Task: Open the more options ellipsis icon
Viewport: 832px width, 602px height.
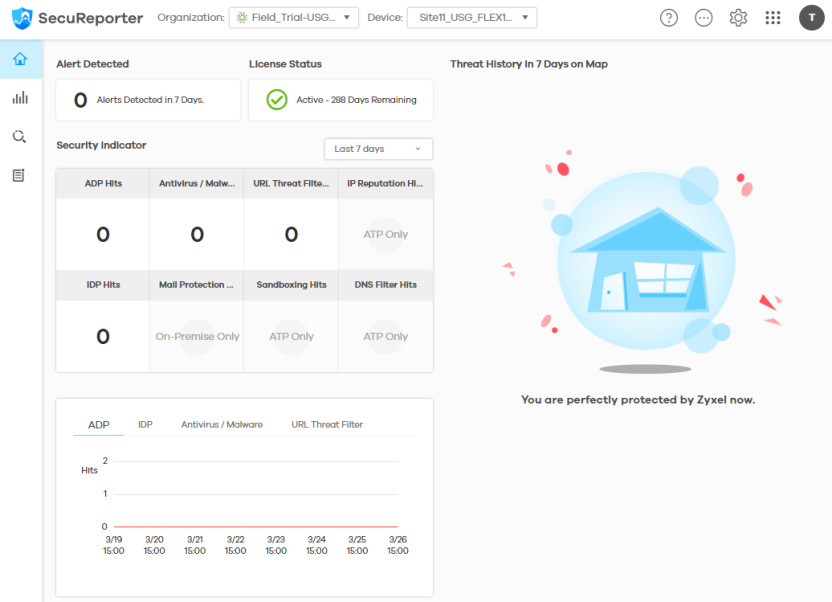Action: (x=704, y=18)
